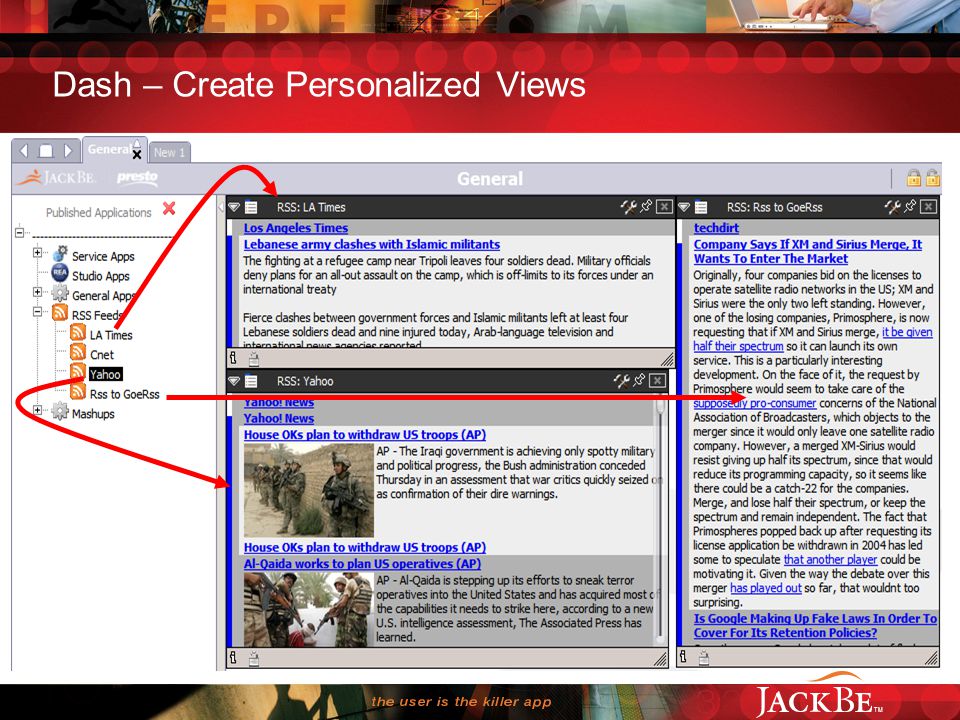
Task: Select Rss to GoeRss in the tree
Action: [x=124, y=394]
